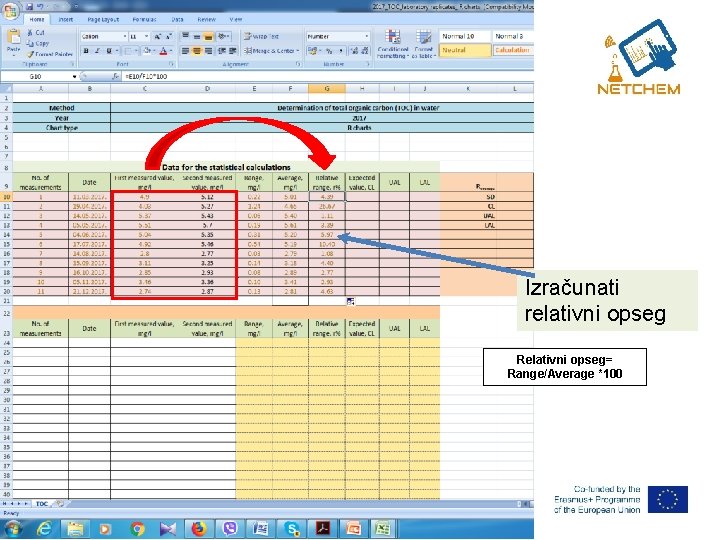Click the Format Painter brush
Image resolution: width=720 pixels, height=540 pixels.
click(50, 54)
